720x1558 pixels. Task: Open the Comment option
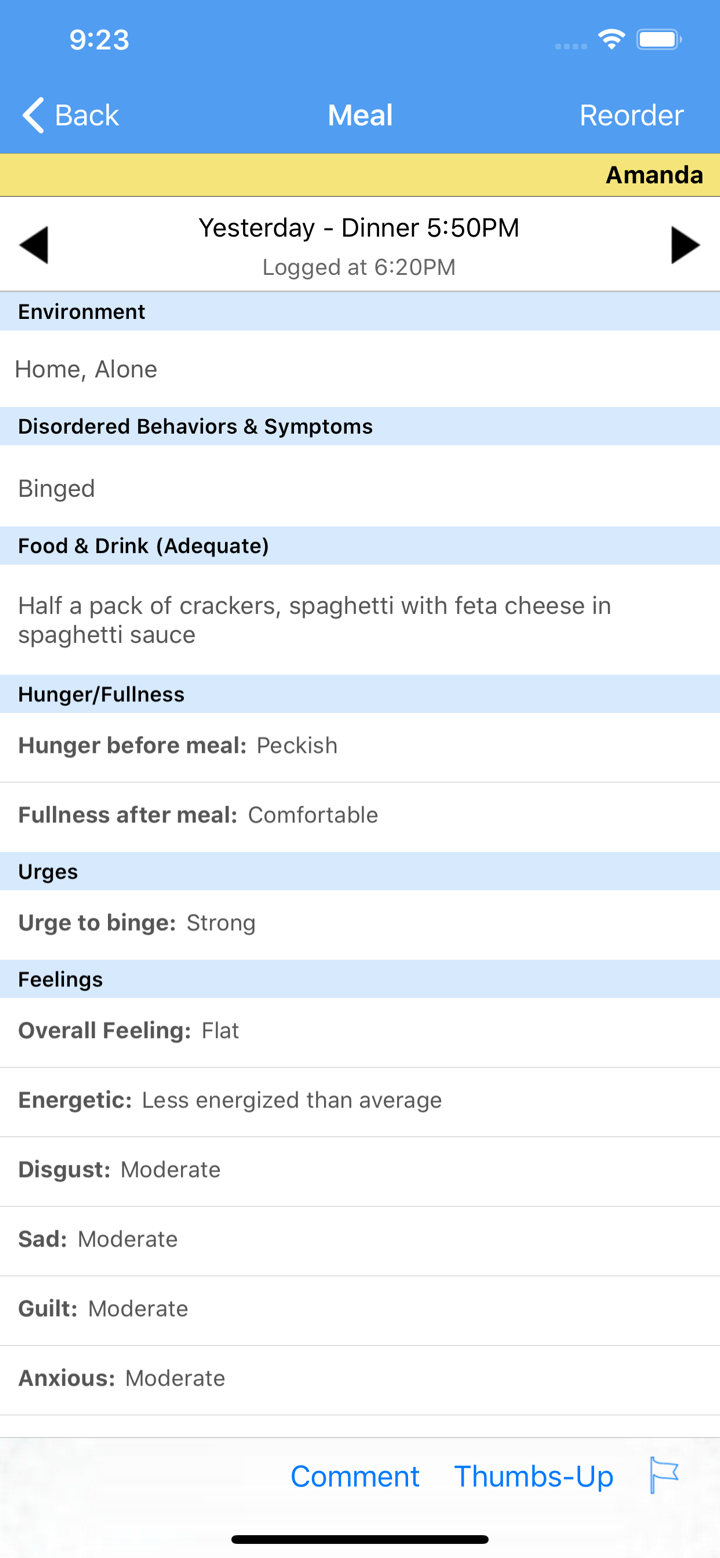coord(355,1475)
